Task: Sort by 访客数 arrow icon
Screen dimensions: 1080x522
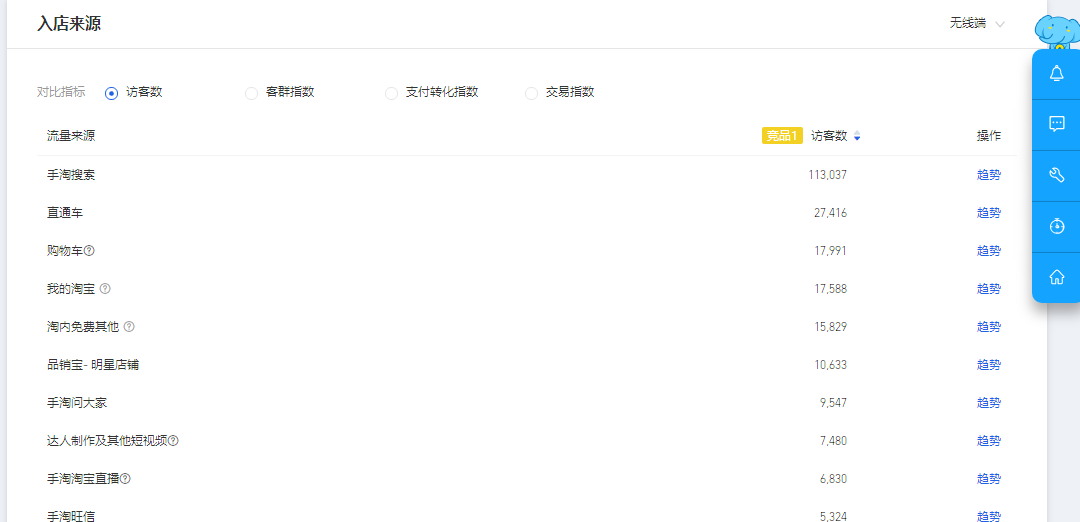Action: [x=856, y=136]
